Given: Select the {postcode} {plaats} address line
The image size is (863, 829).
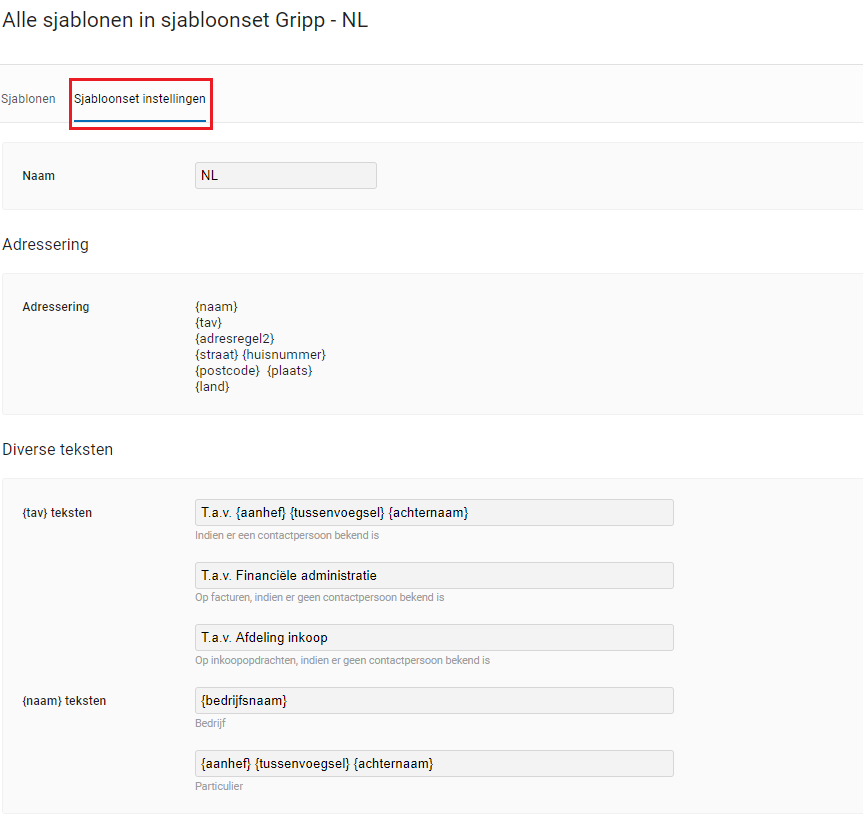Looking at the screenshot, I should (x=254, y=370).
